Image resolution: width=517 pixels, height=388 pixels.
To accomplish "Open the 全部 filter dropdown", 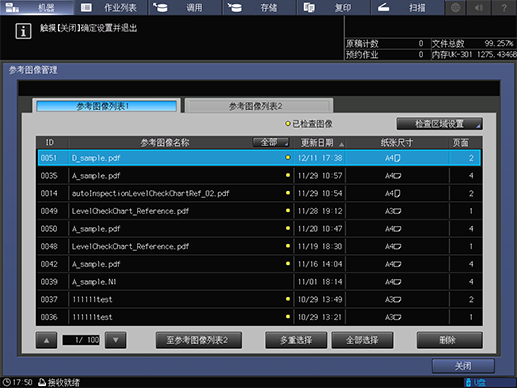I will point(271,143).
